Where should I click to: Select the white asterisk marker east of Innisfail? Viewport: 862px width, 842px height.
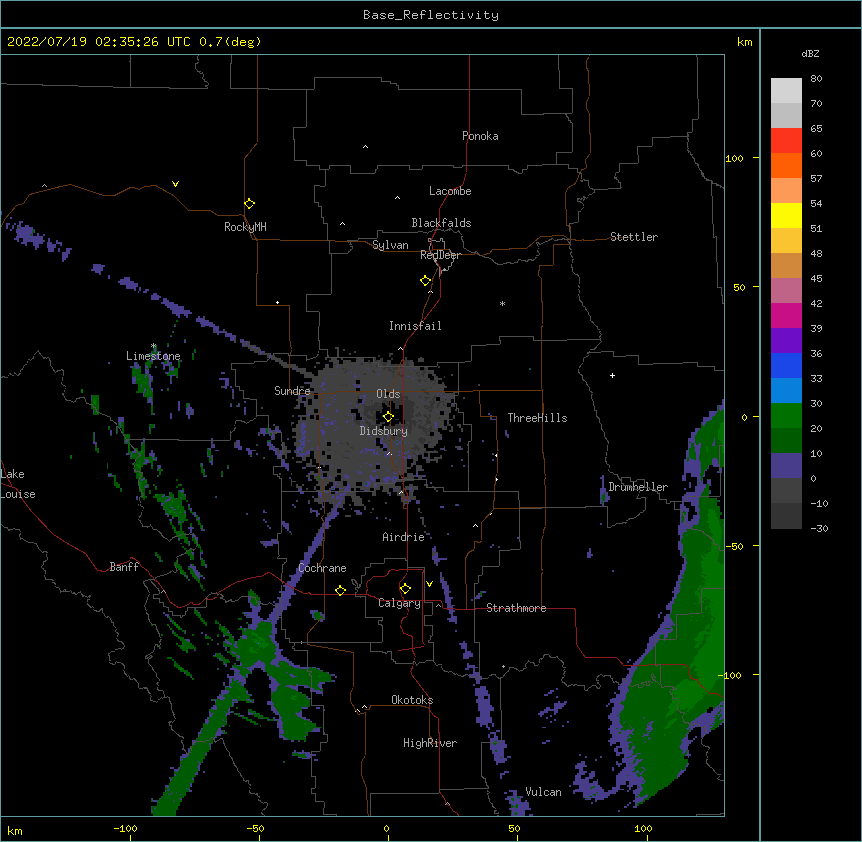[x=502, y=303]
